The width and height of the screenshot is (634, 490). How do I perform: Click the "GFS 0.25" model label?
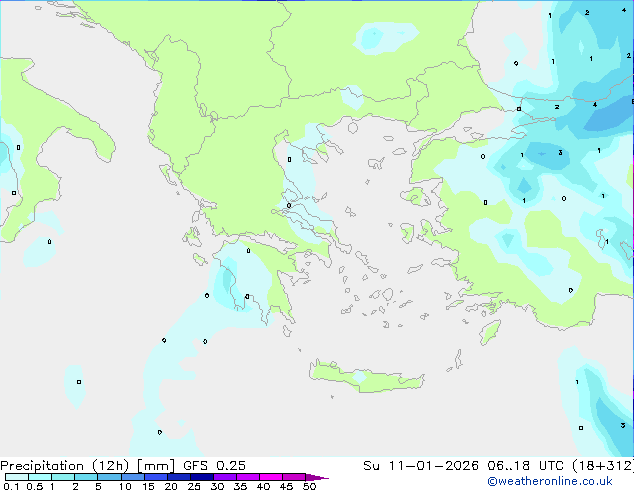tap(214, 466)
